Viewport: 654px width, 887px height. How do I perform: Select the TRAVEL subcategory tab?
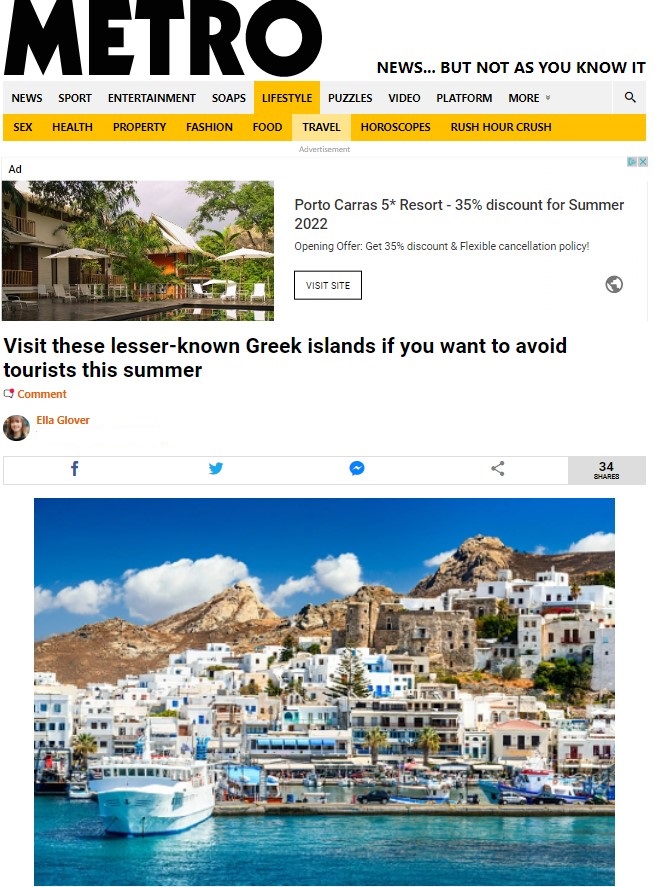[321, 127]
